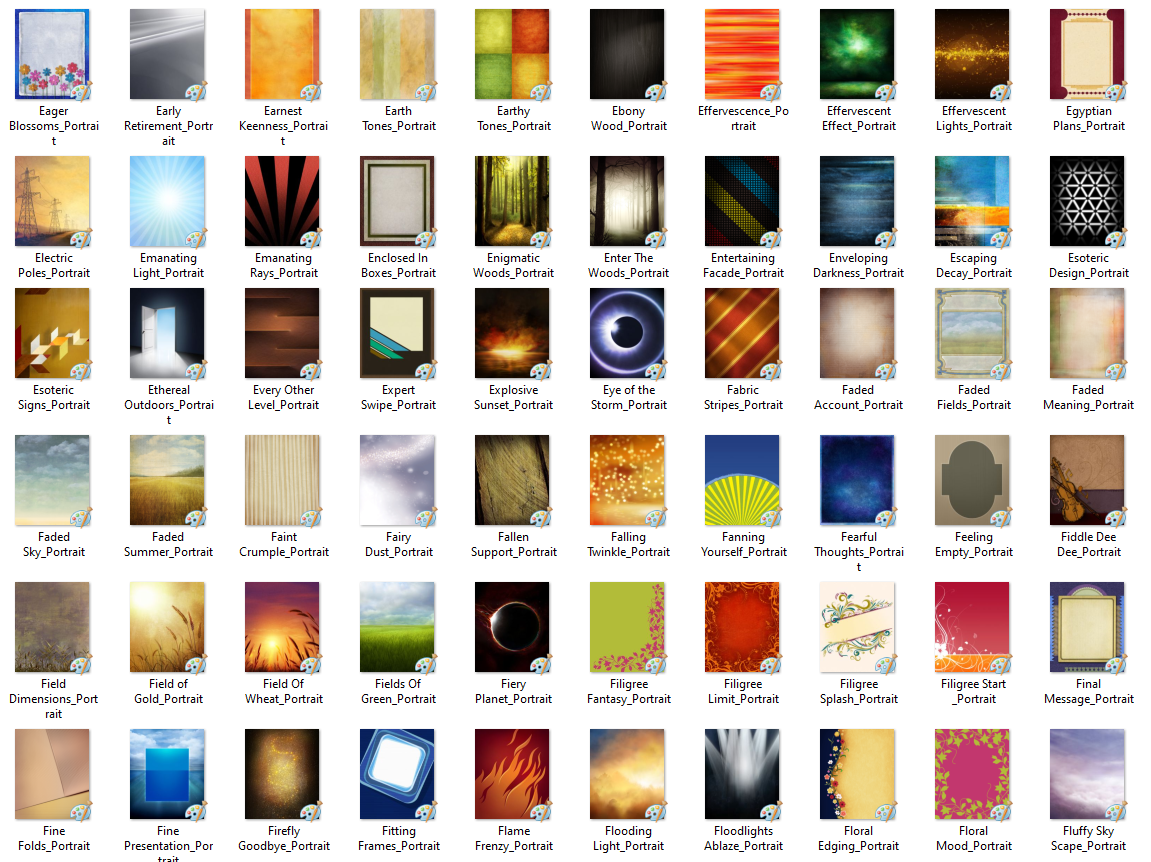Click the Faded Summer_Portrait file name label
1151x862 pixels.
(168, 544)
